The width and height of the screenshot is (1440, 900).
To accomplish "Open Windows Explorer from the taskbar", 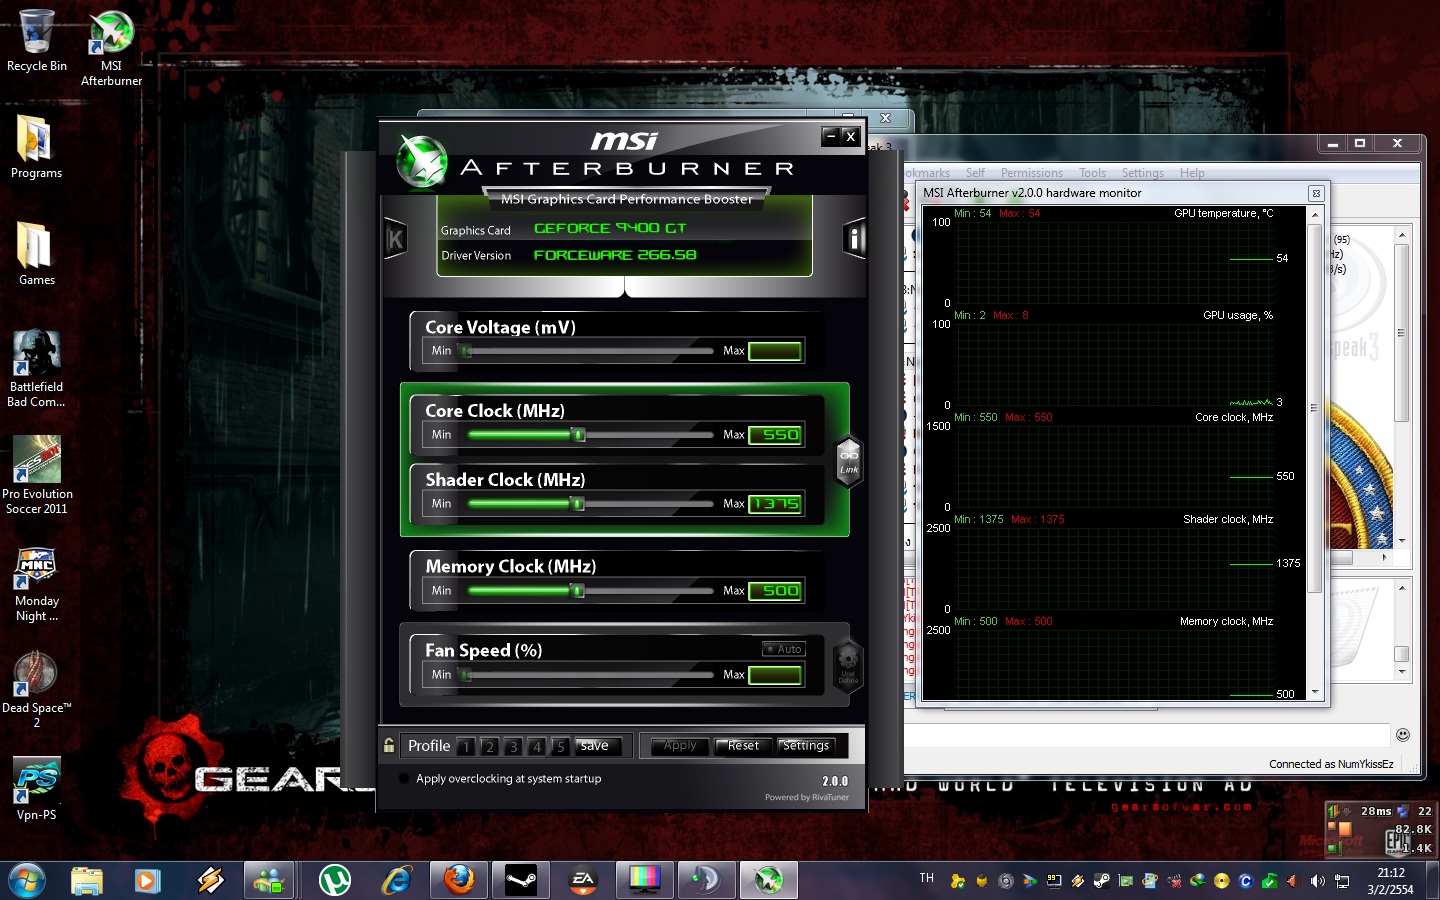I will click(87, 880).
